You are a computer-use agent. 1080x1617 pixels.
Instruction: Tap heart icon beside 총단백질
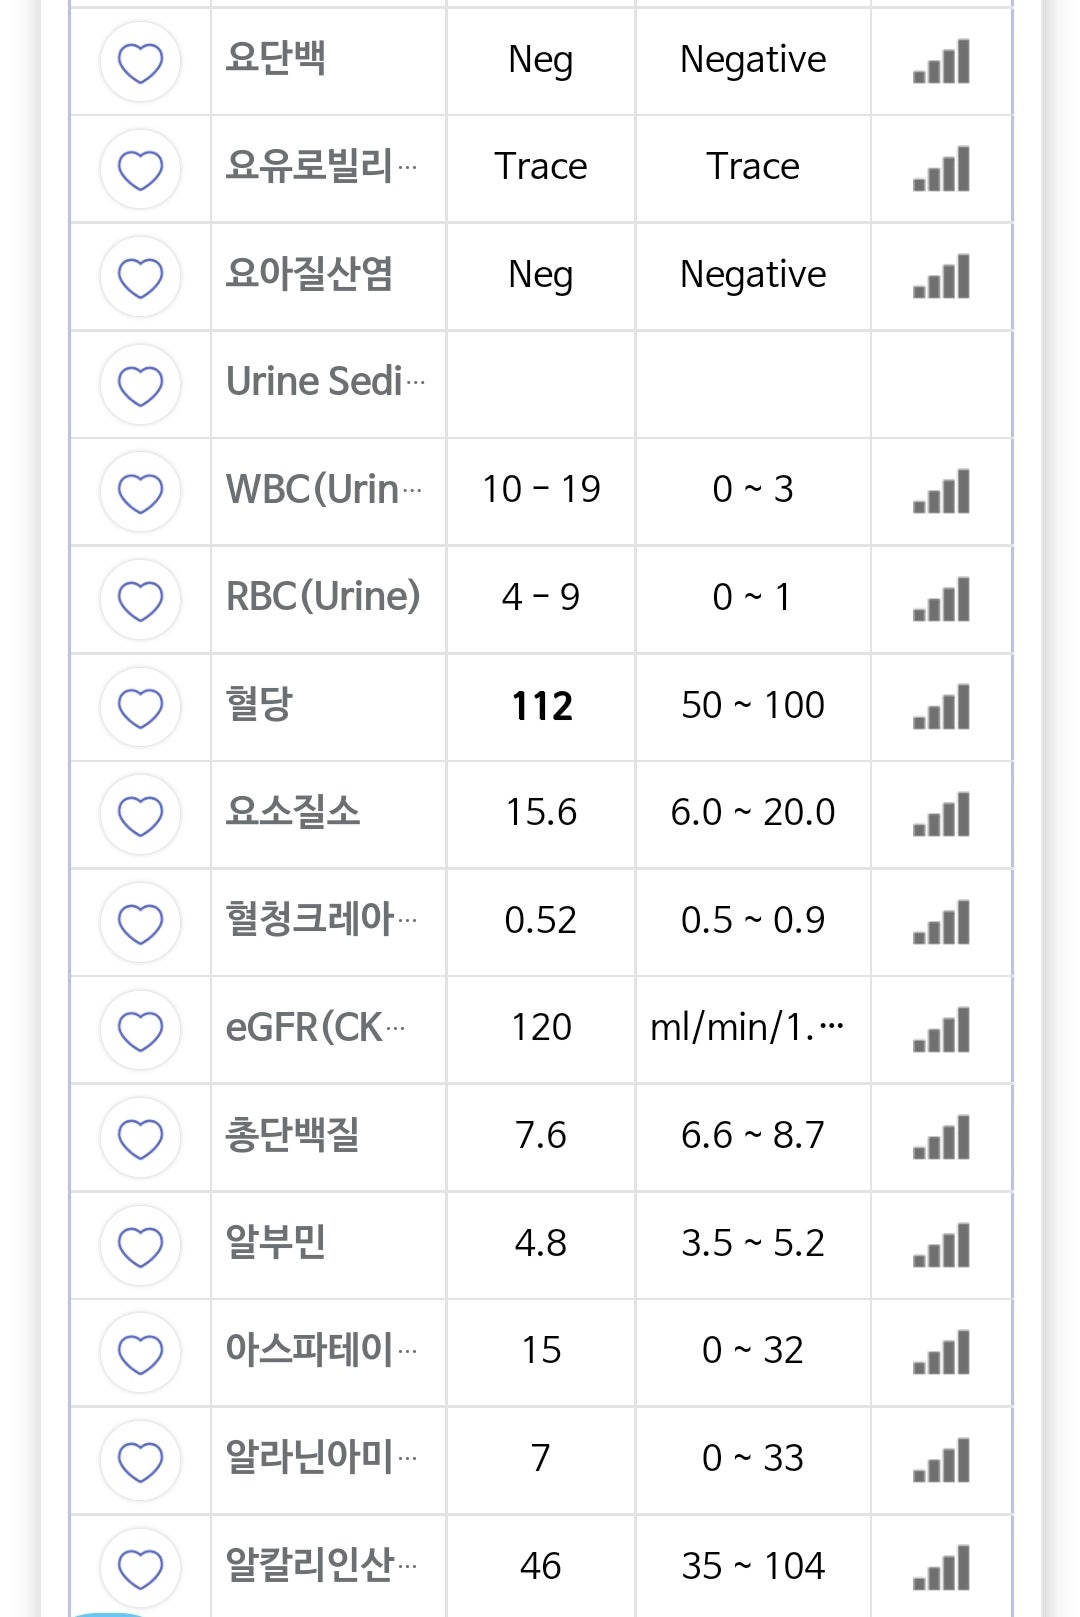(x=140, y=1137)
